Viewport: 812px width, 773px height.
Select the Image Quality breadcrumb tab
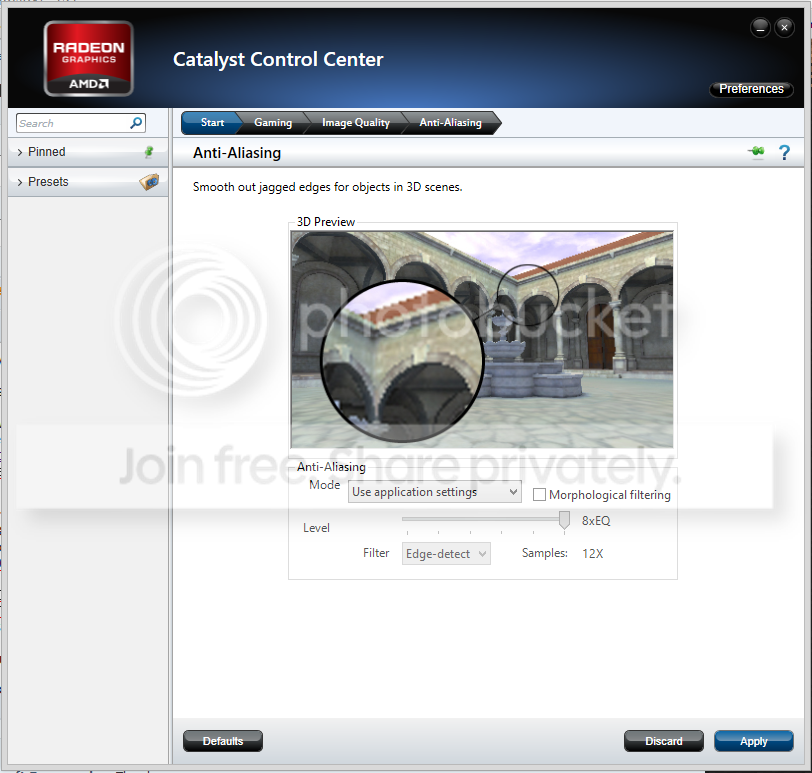[x=355, y=123]
